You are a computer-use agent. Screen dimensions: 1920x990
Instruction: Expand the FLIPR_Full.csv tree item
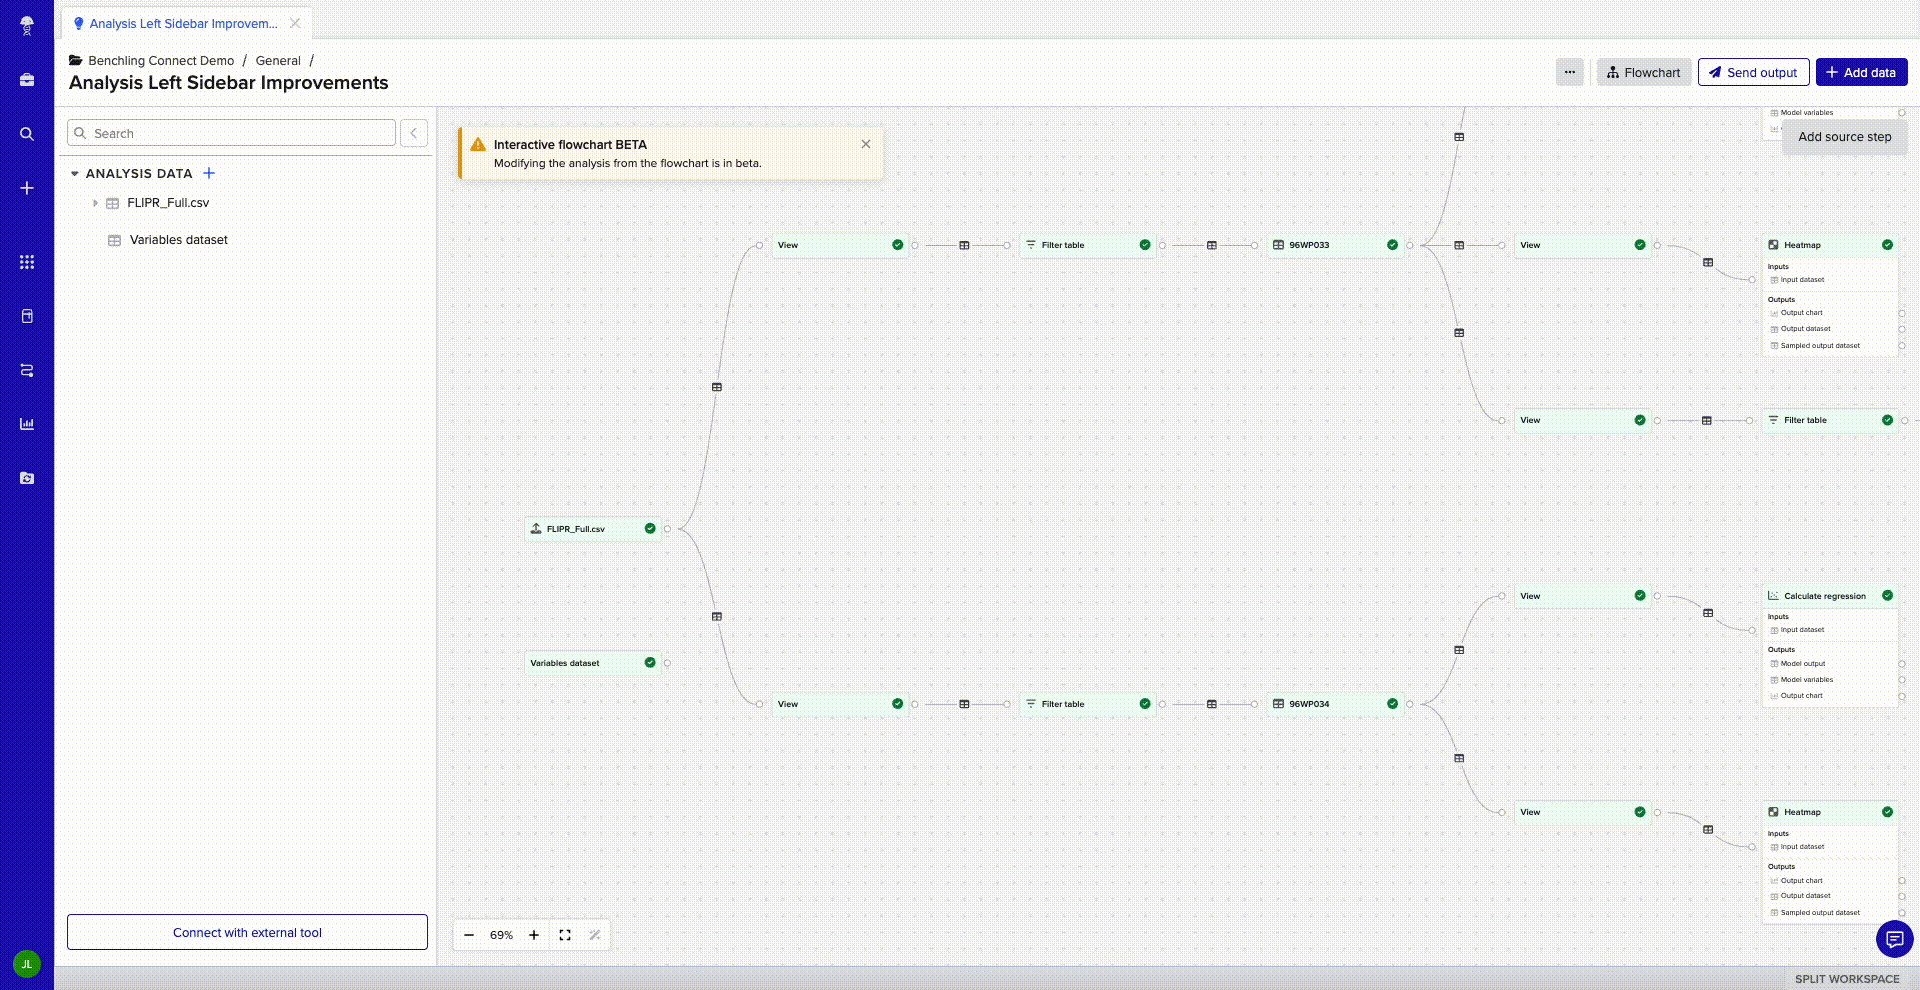(95, 202)
